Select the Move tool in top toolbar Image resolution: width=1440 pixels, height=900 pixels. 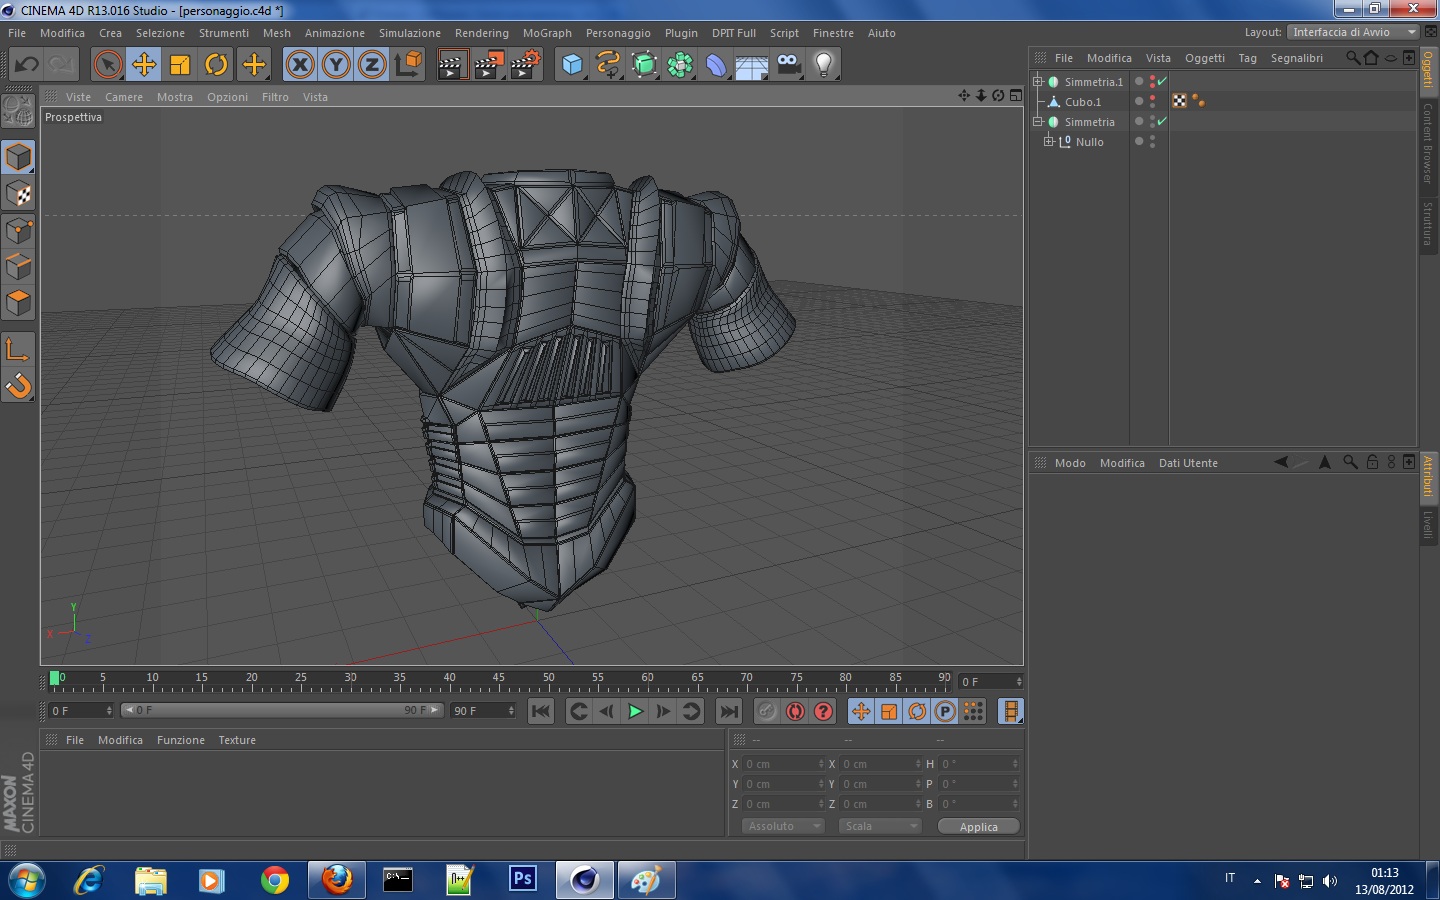pyautogui.click(x=144, y=65)
